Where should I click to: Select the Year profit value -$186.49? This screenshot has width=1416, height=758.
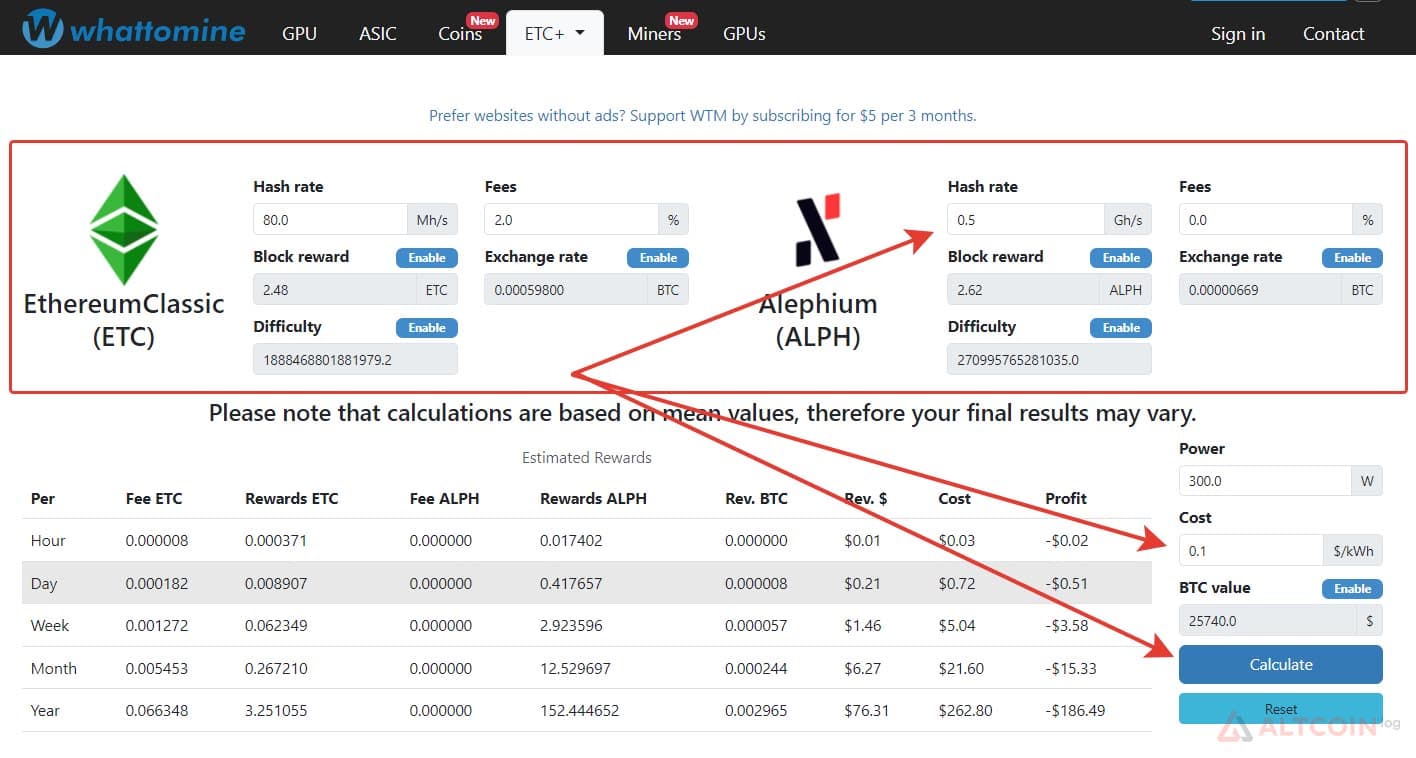tap(1075, 711)
